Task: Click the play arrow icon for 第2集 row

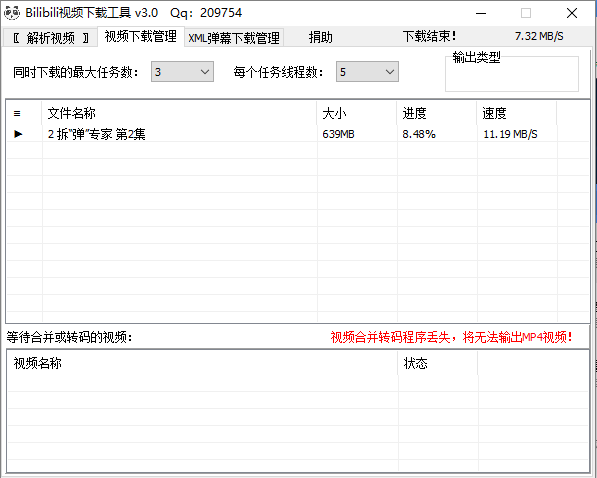Action: (18, 134)
